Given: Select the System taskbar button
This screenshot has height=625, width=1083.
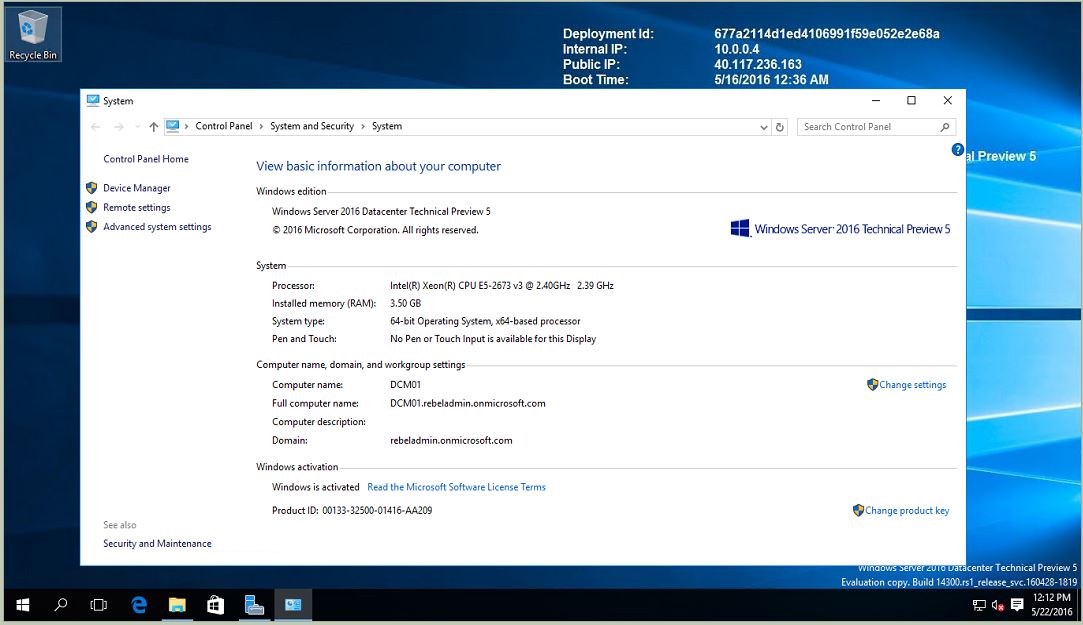Looking at the screenshot, I should (x=293, y=605).
